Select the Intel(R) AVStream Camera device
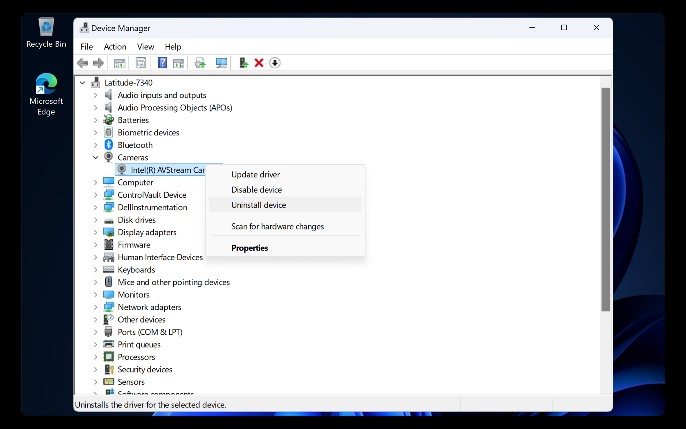This screenshot has width=686, height=429. [161, 170]
